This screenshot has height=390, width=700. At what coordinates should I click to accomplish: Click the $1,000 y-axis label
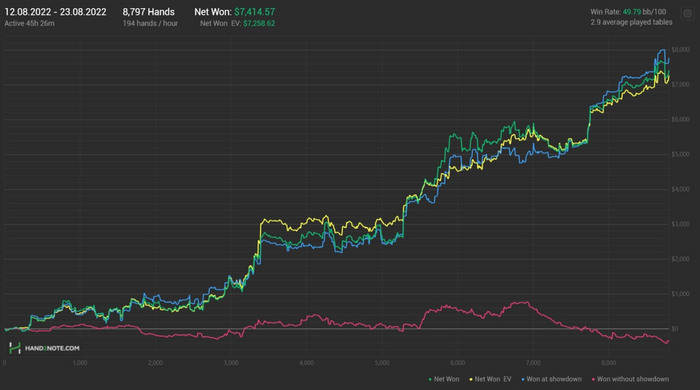[x=680, y=294]
